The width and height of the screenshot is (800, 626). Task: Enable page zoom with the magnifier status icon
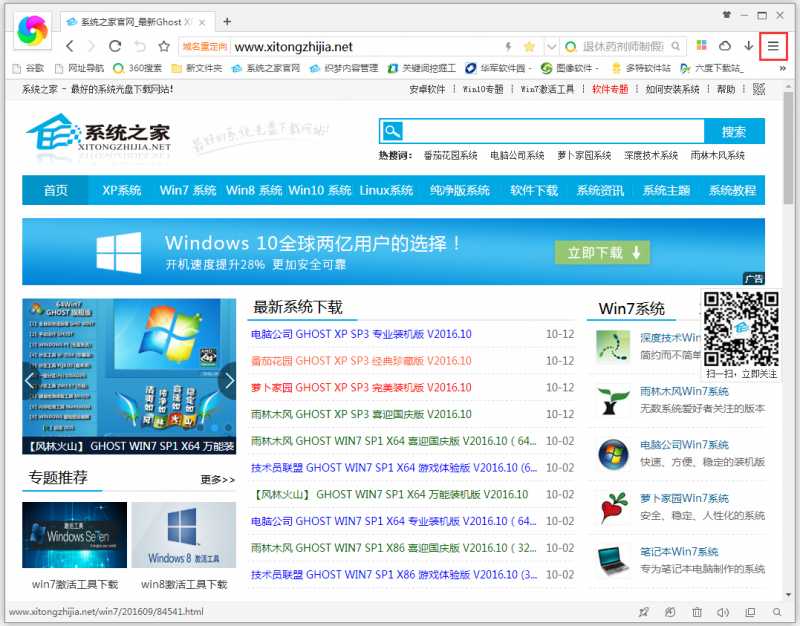778,612
